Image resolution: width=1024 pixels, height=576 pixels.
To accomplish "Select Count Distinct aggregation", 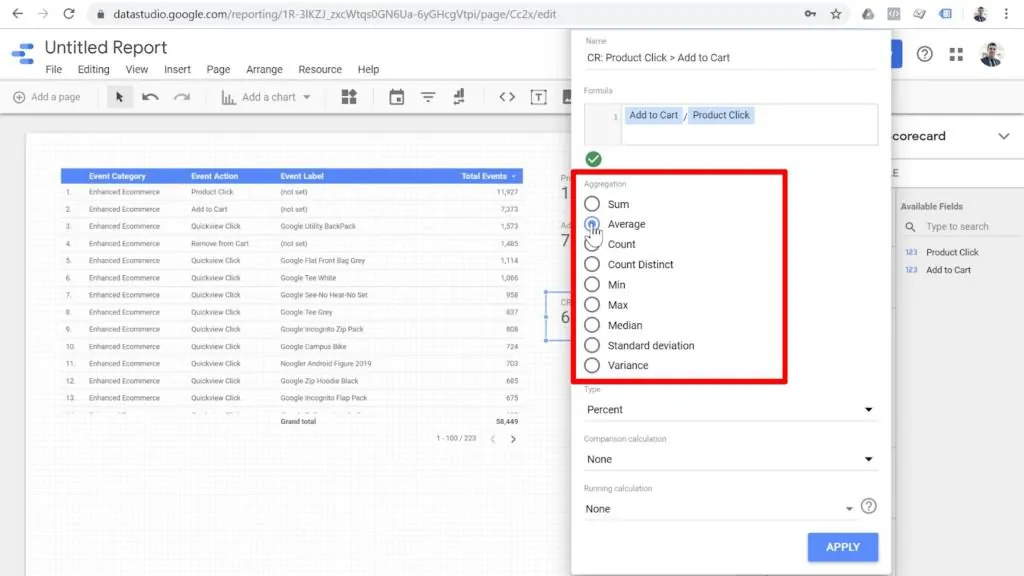I will 591,264.
